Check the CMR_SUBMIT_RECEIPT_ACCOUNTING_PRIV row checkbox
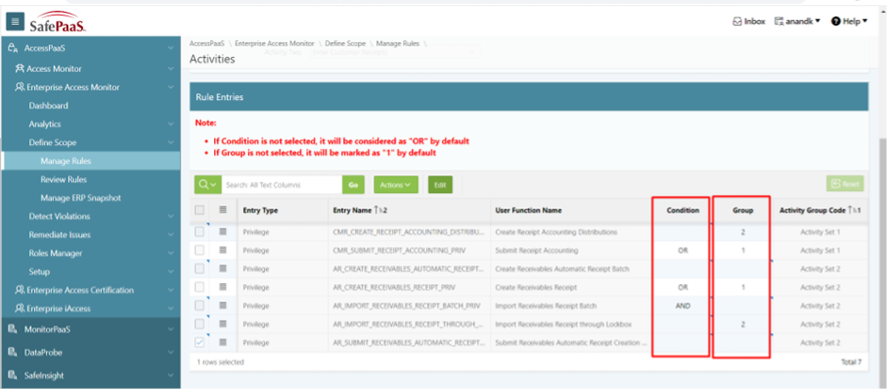 click(200, 250)
